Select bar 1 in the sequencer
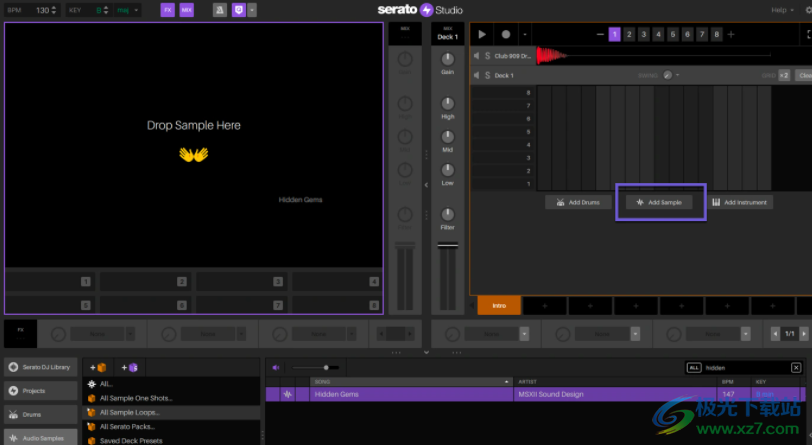Image resolution: width=812 pixels, height=445 pixels. click(x=615, y=34)
